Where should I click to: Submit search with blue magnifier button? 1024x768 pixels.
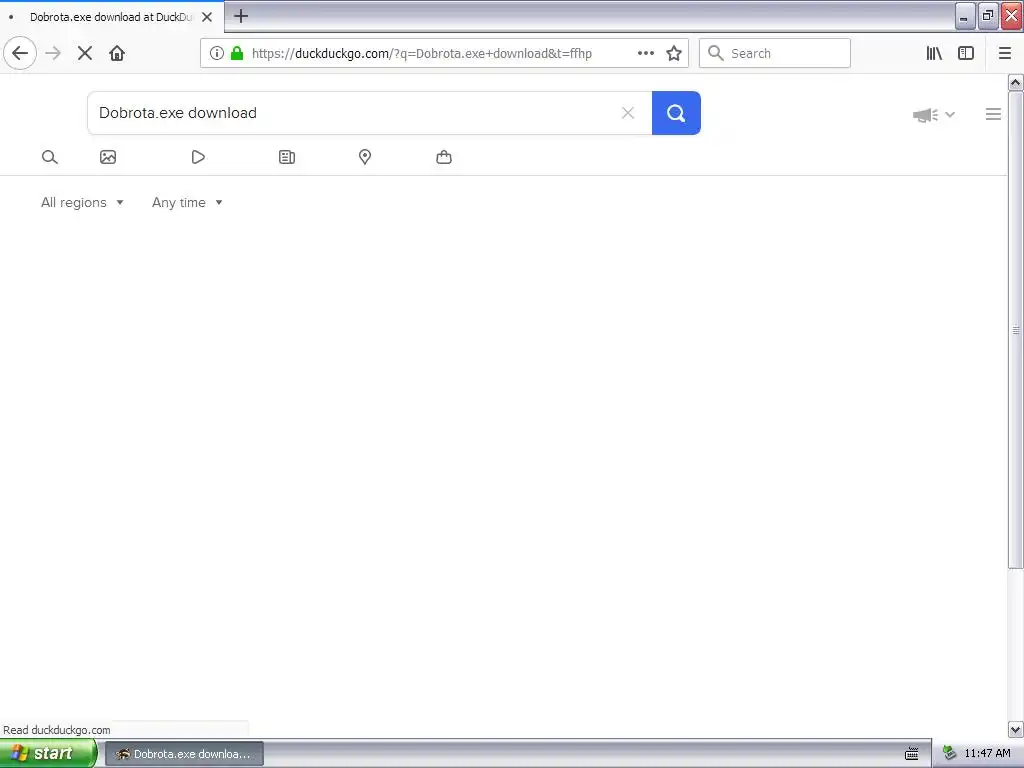coord(676,113)
